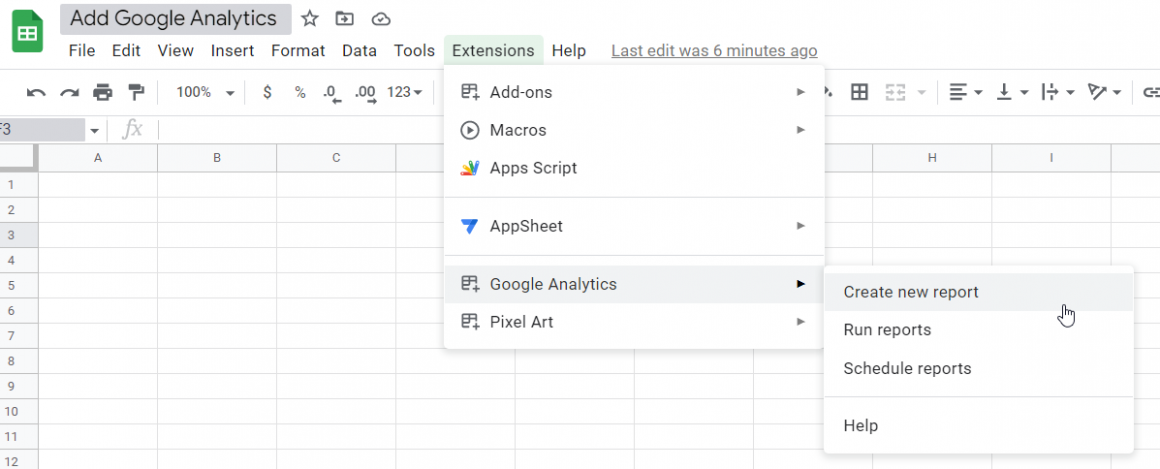Open the Help menu in menu bar
This screenshot has width=1160, height=469.
click(569, 51)
